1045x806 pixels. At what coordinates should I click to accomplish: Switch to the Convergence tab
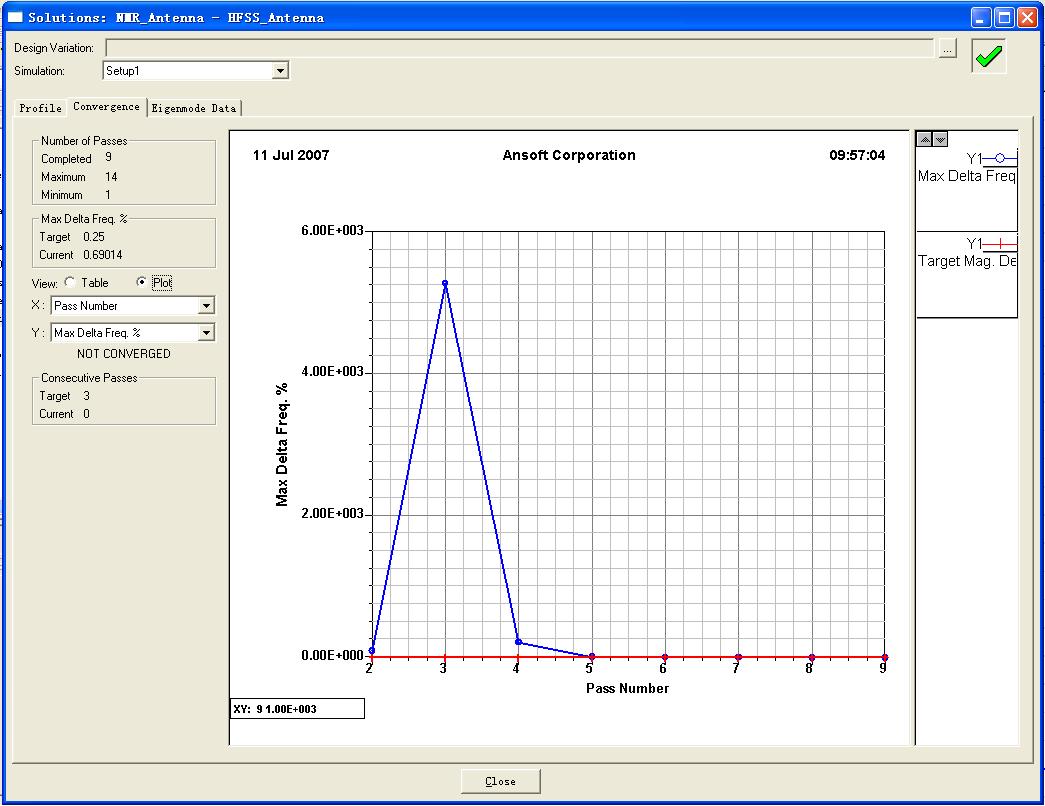pyautogui.click(x=107, y=107)
